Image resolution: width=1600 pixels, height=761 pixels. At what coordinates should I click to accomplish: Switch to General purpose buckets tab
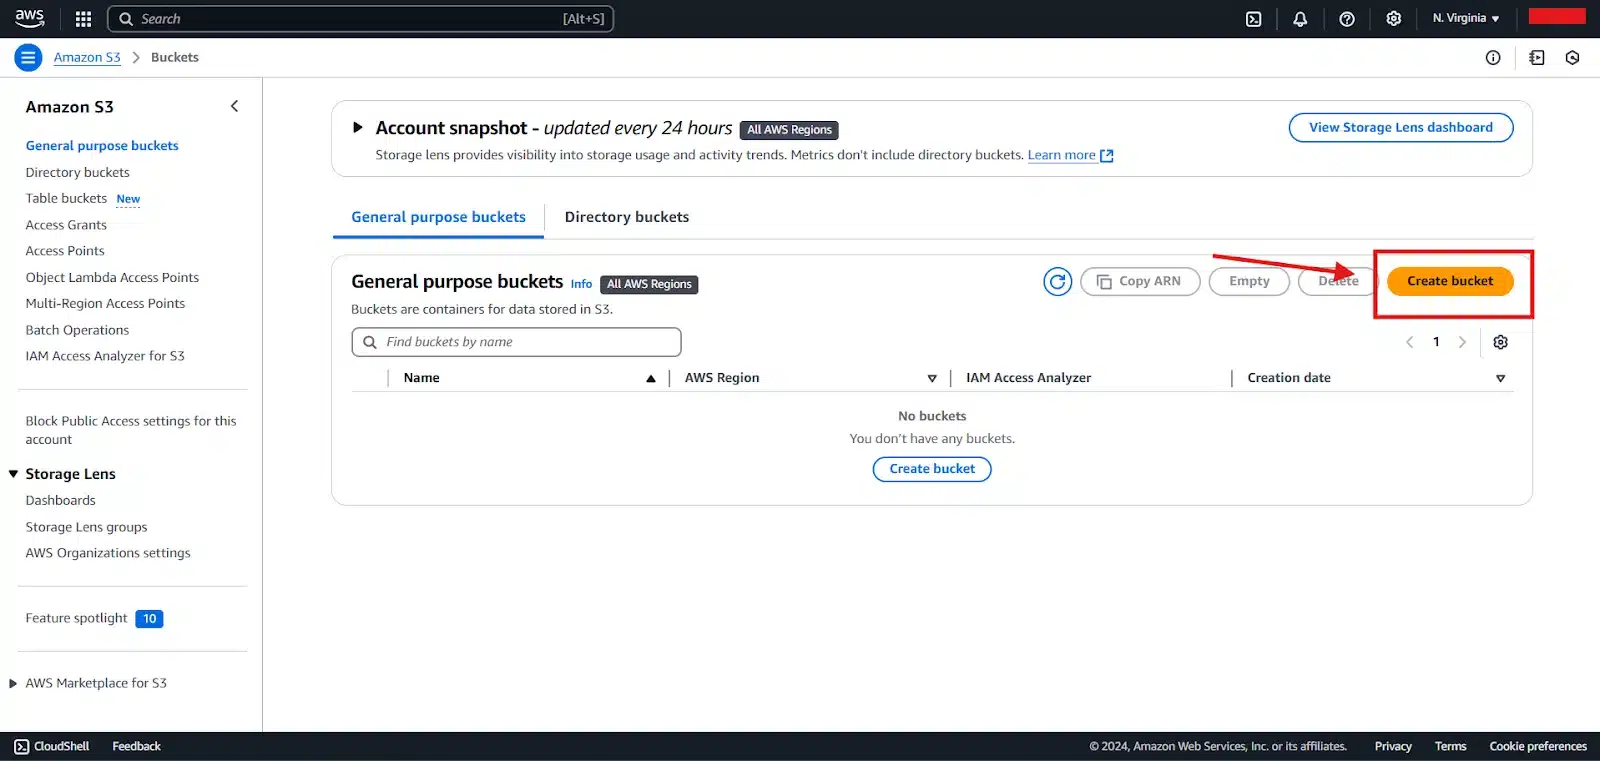438,217
